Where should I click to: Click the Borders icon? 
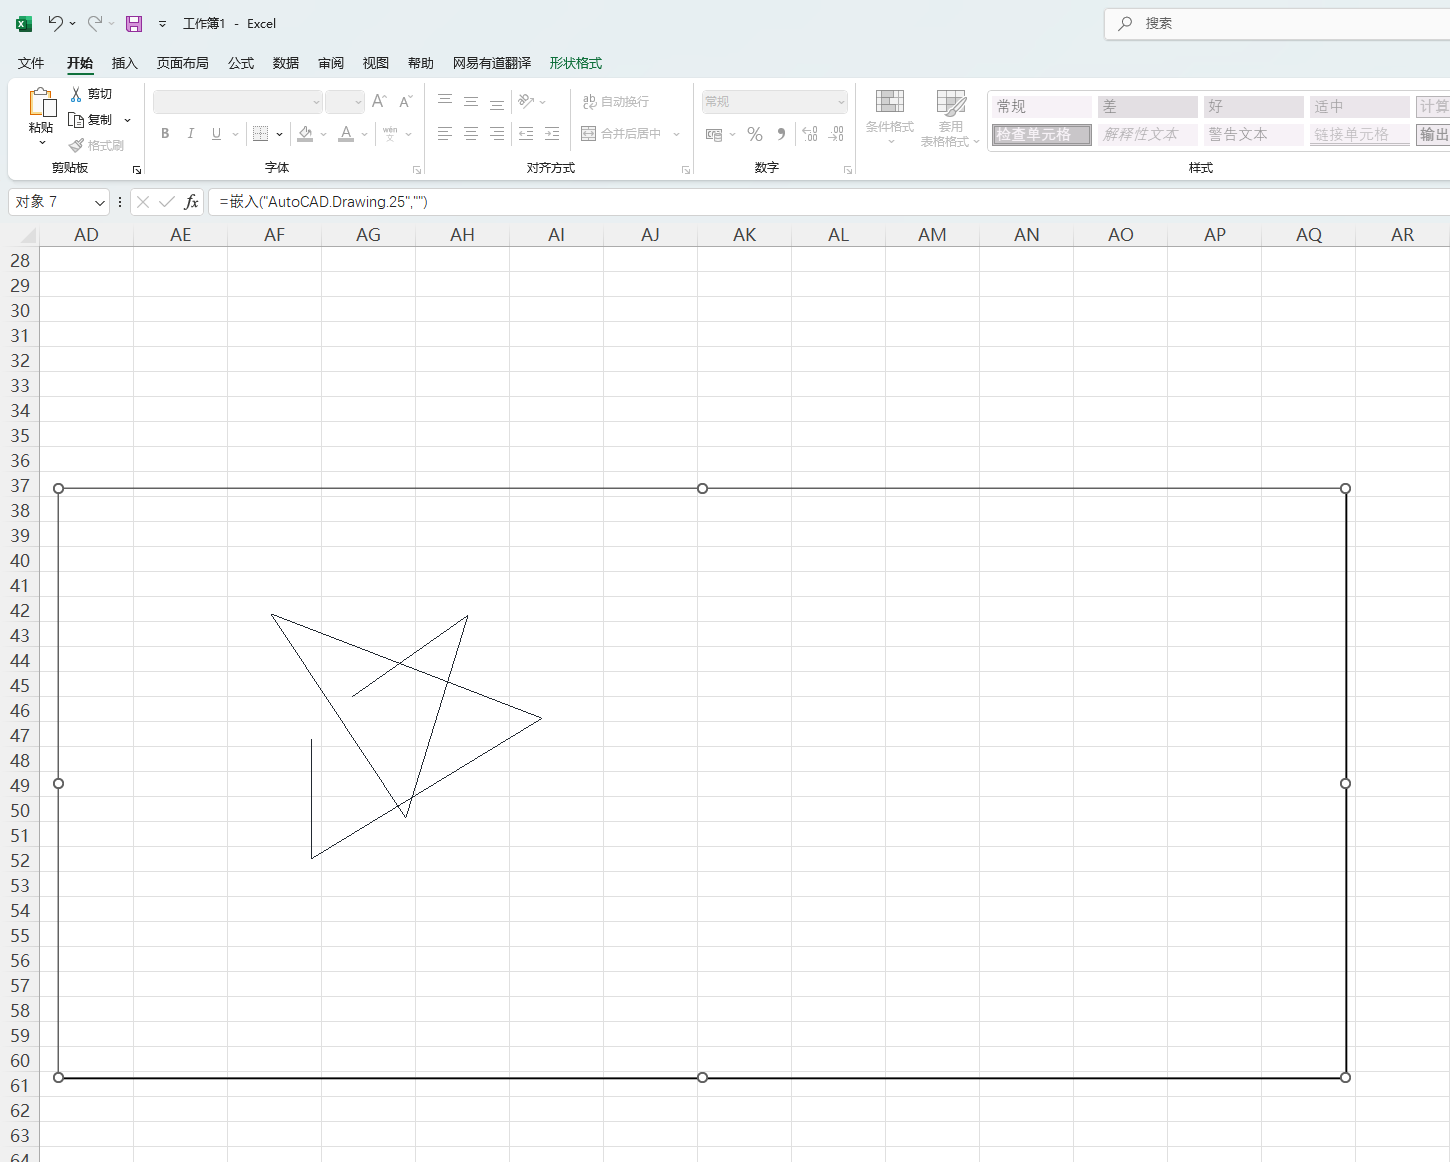tap(261, 134)
